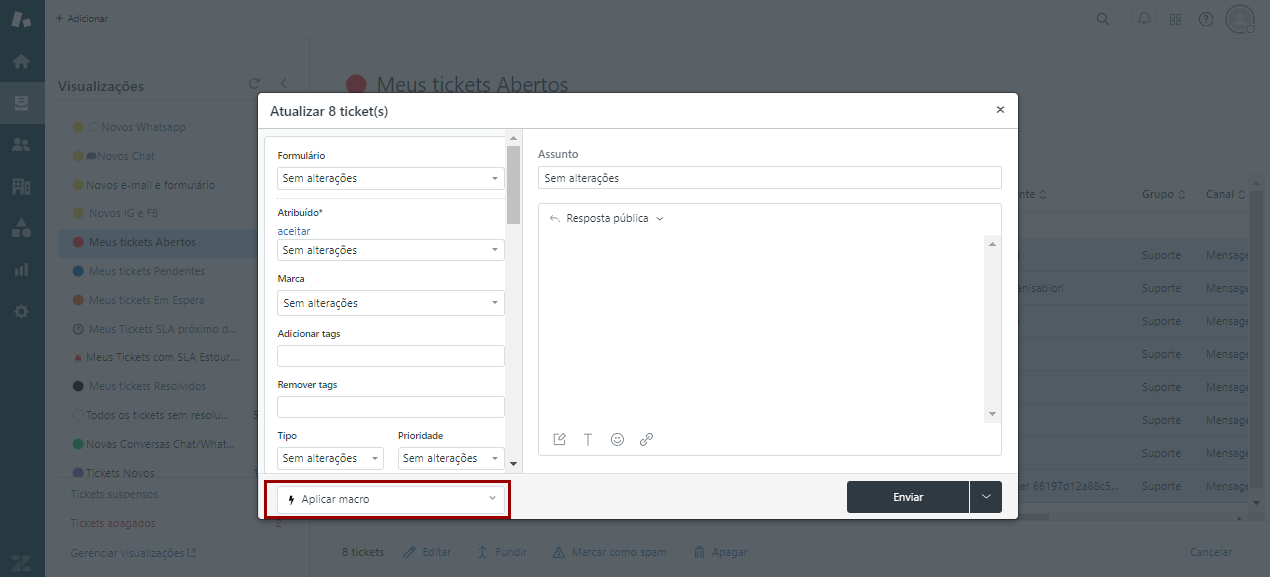Open Reporting chart icon in sidebar

pyautogui.click(x=21, y=269)
